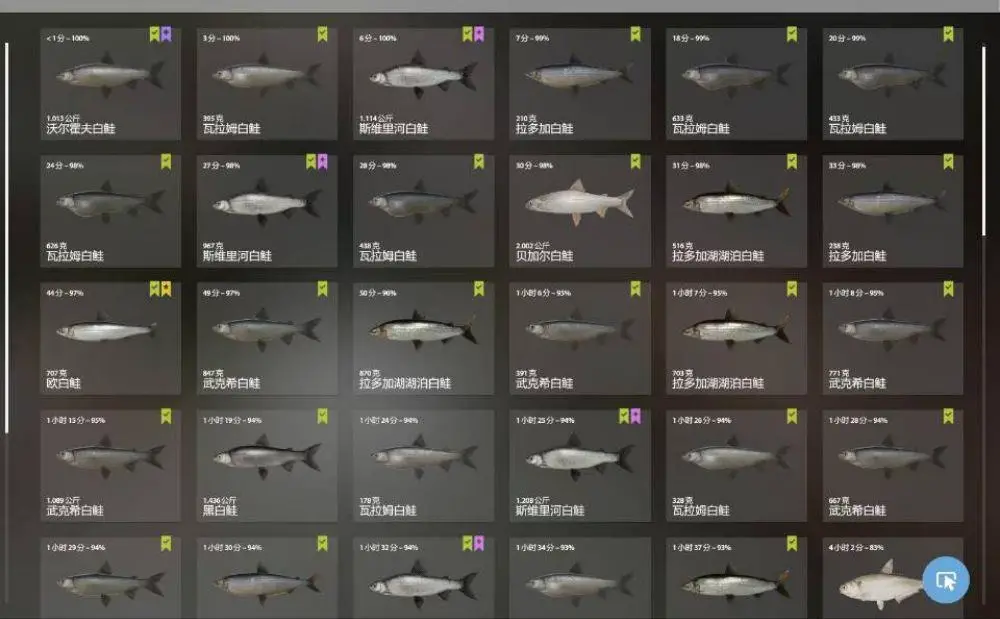
Task: Click the right vertical scrollbar thumb
Action: click(984, 141)
